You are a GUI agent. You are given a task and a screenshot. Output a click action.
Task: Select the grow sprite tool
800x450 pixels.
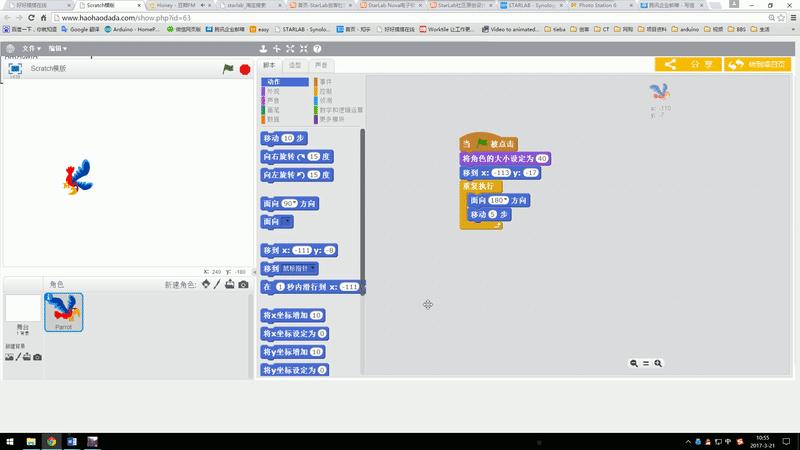point(290,48)
